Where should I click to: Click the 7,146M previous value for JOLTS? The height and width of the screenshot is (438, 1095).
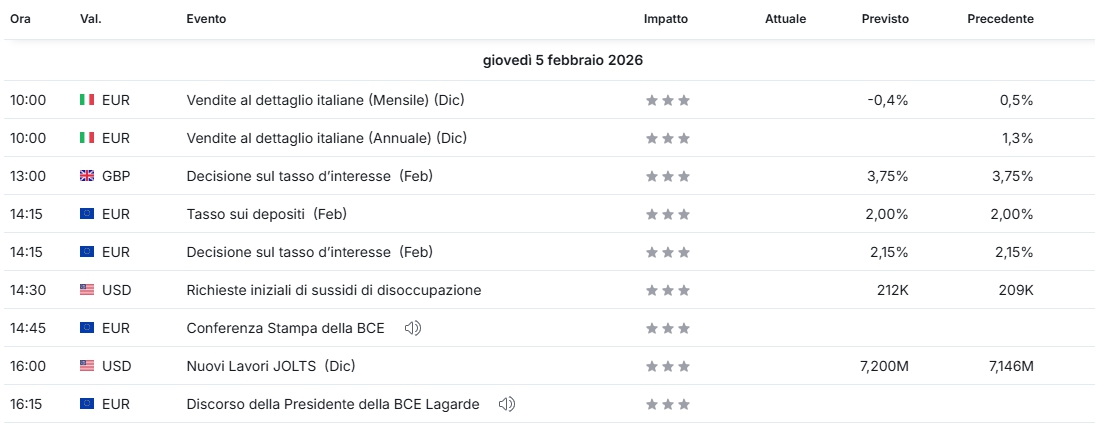point(1009,366)
